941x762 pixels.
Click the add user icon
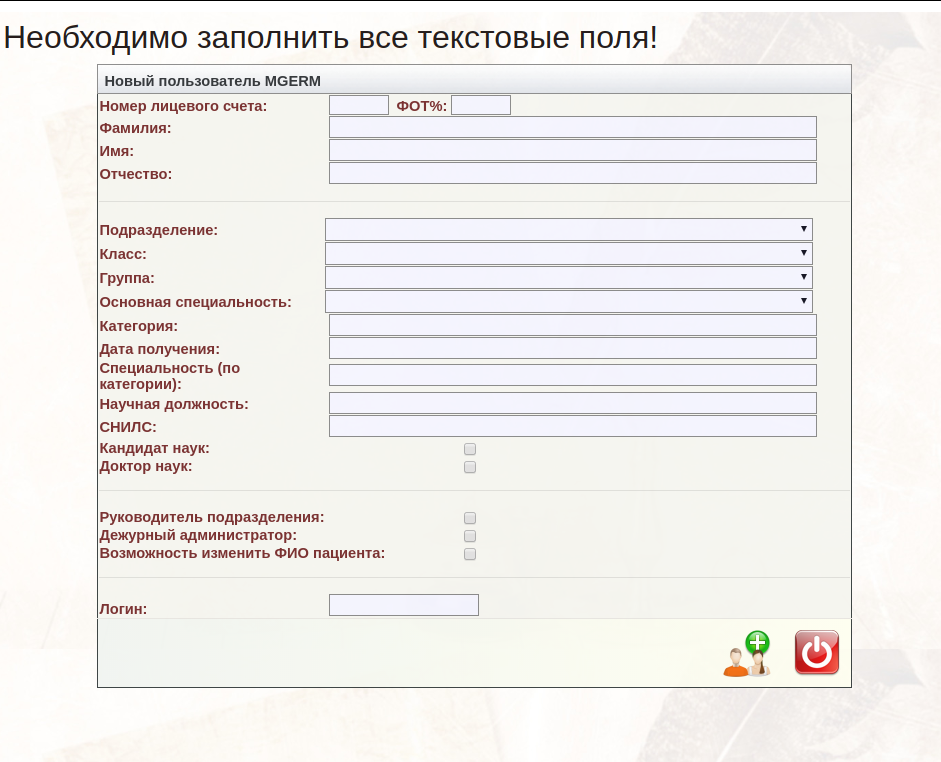[x=747, y=654]
